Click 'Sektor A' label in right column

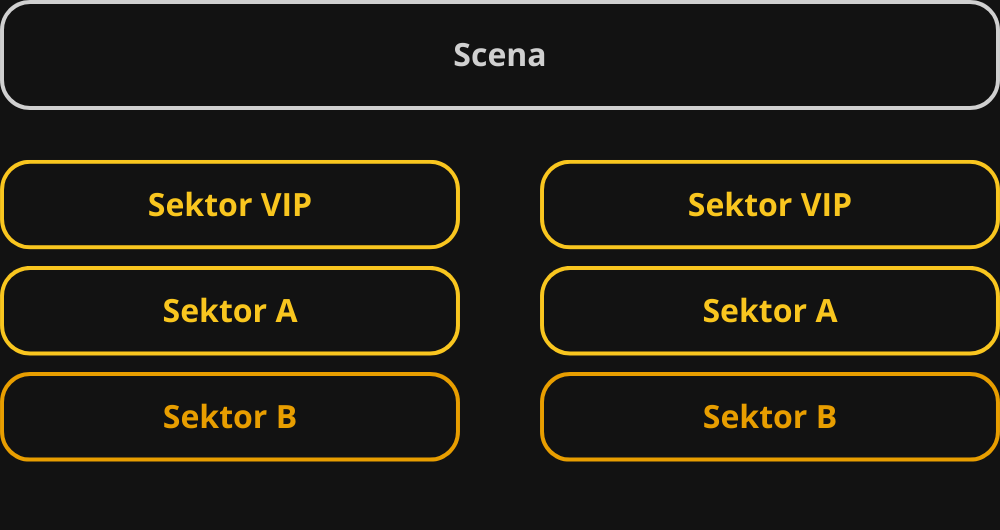[770, 311]
